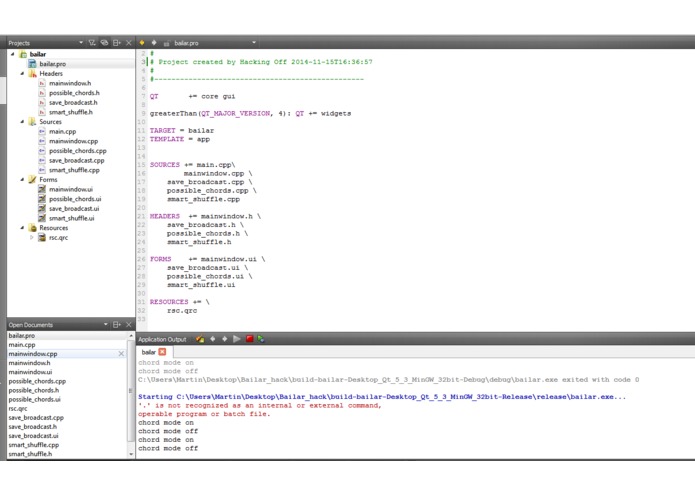
Task: Place cursor on TARGET = bailar line
Action: [x=182, y=131]
